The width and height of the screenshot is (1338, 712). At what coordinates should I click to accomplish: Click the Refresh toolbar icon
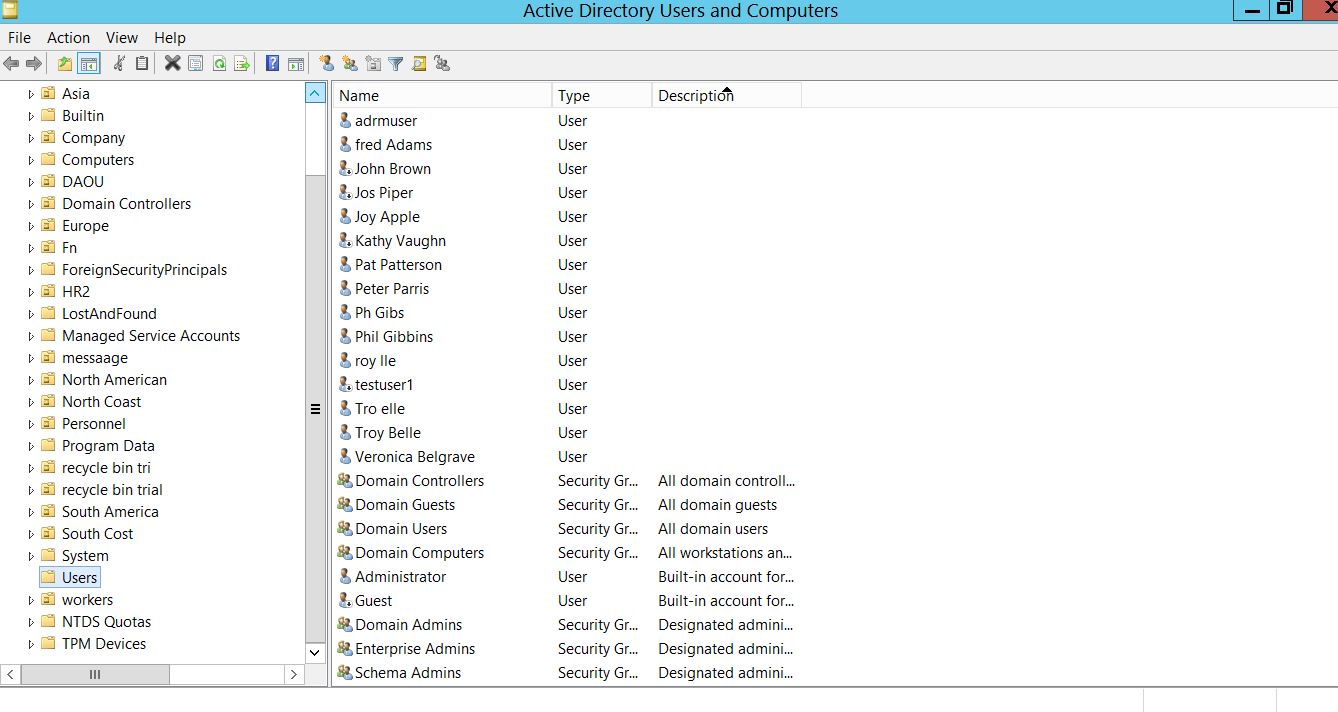(x=219, y=64)
